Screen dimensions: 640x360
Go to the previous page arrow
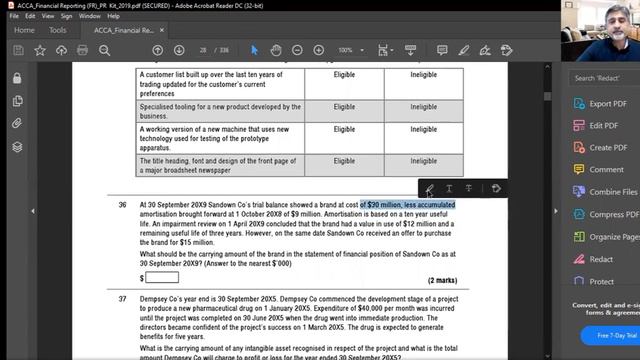(x=158, y=50)
